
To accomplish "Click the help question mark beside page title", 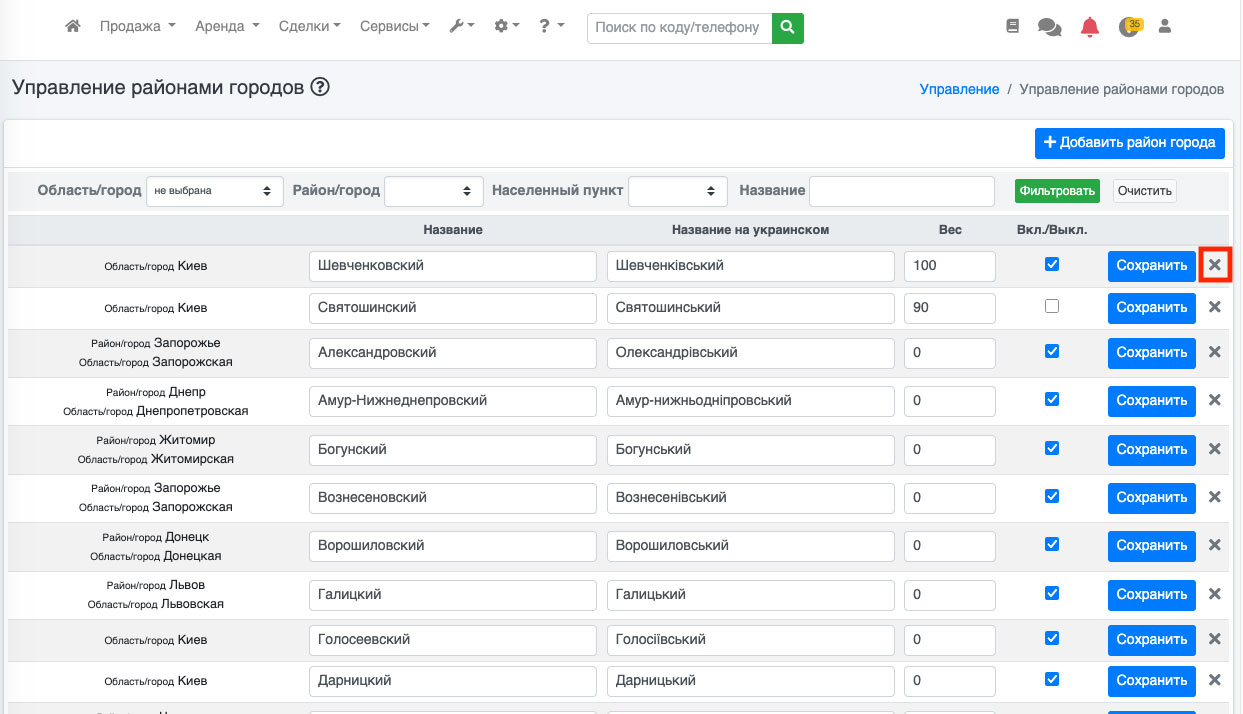I will [x=320, y=87].
